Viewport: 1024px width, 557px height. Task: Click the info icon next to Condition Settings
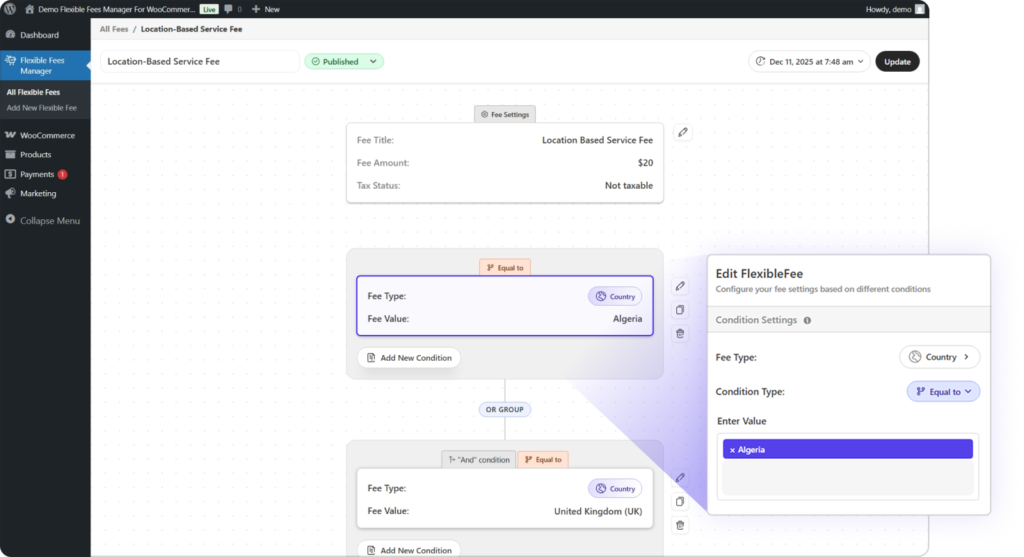807,321
